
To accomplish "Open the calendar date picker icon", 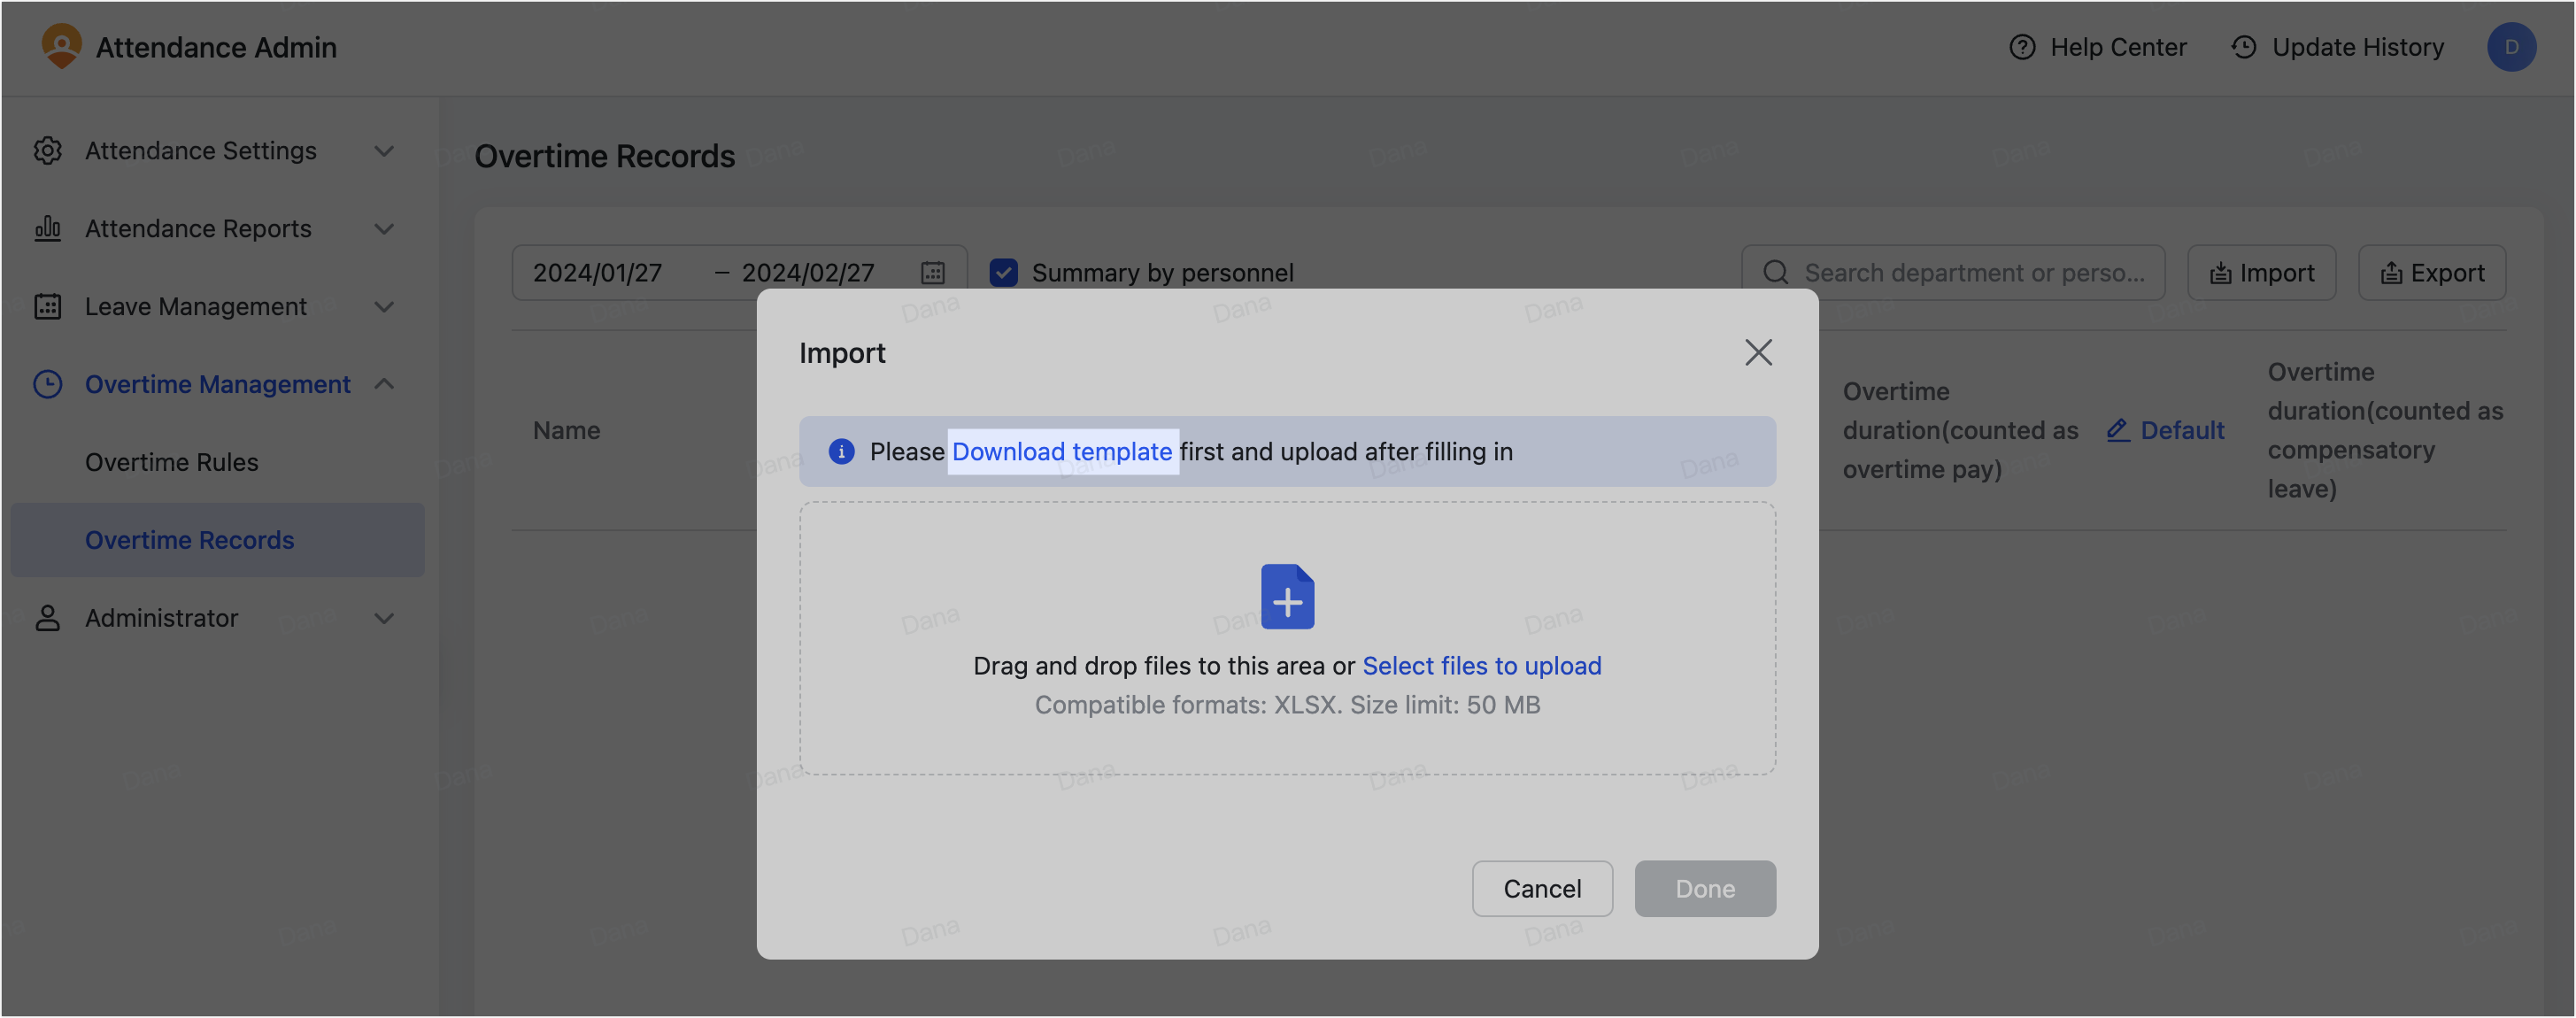I will click(x=932, y=272).
